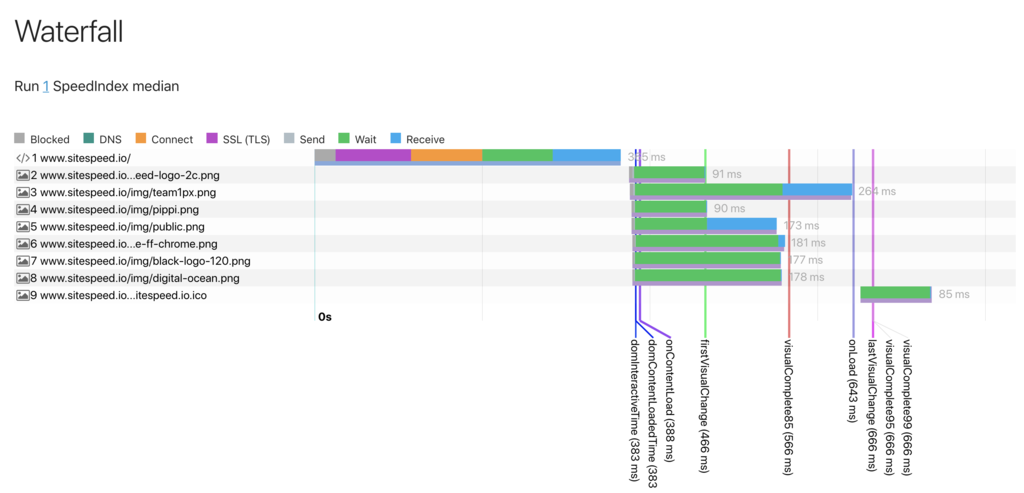Click the blue Receive segment of public.png

tap(742, 225)
